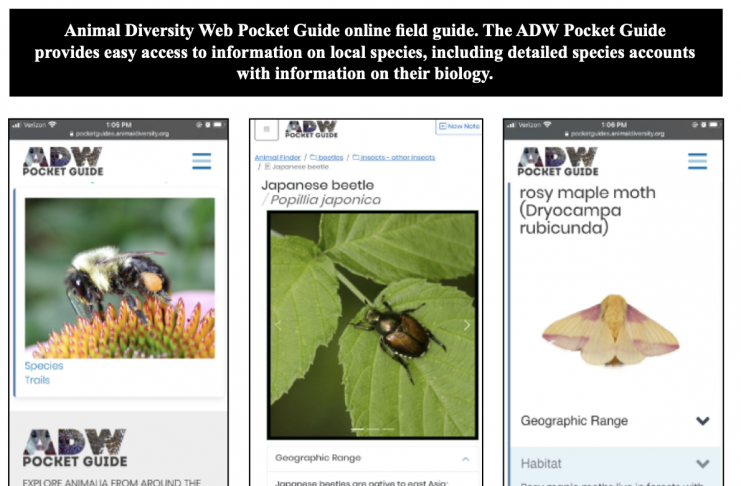Click the Popillia japonica scientific name
The height and width of the screenshot is (486, 741).
pyautogui.click(x=326, y=200)
